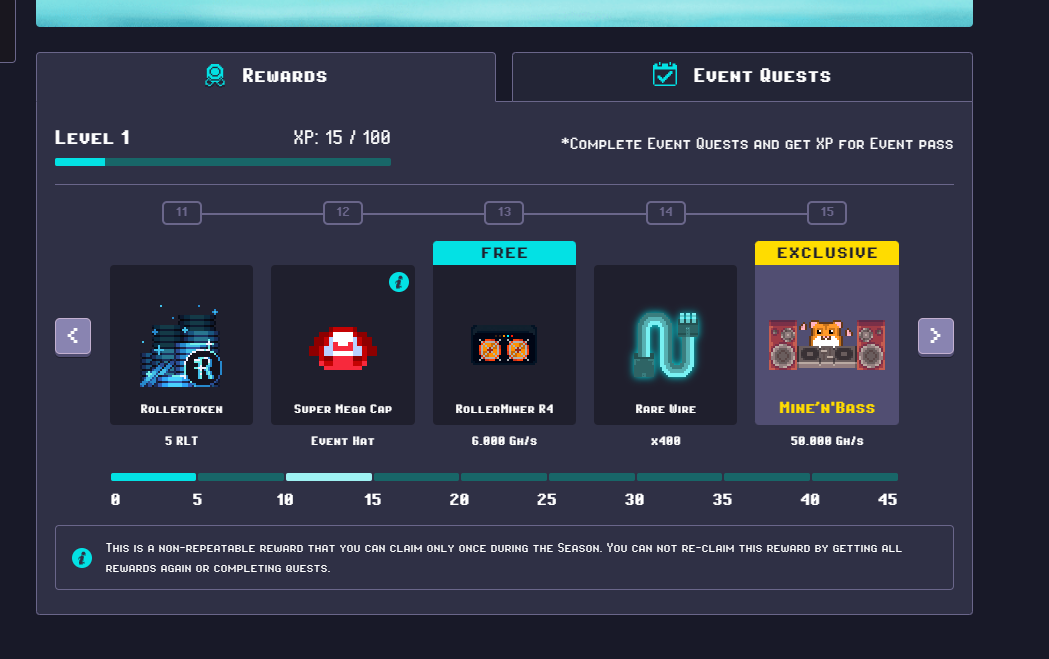The image size is (1049, 659).
Task: Click the info icon on Super Mega Cap
Action: (x=399, y=282)
